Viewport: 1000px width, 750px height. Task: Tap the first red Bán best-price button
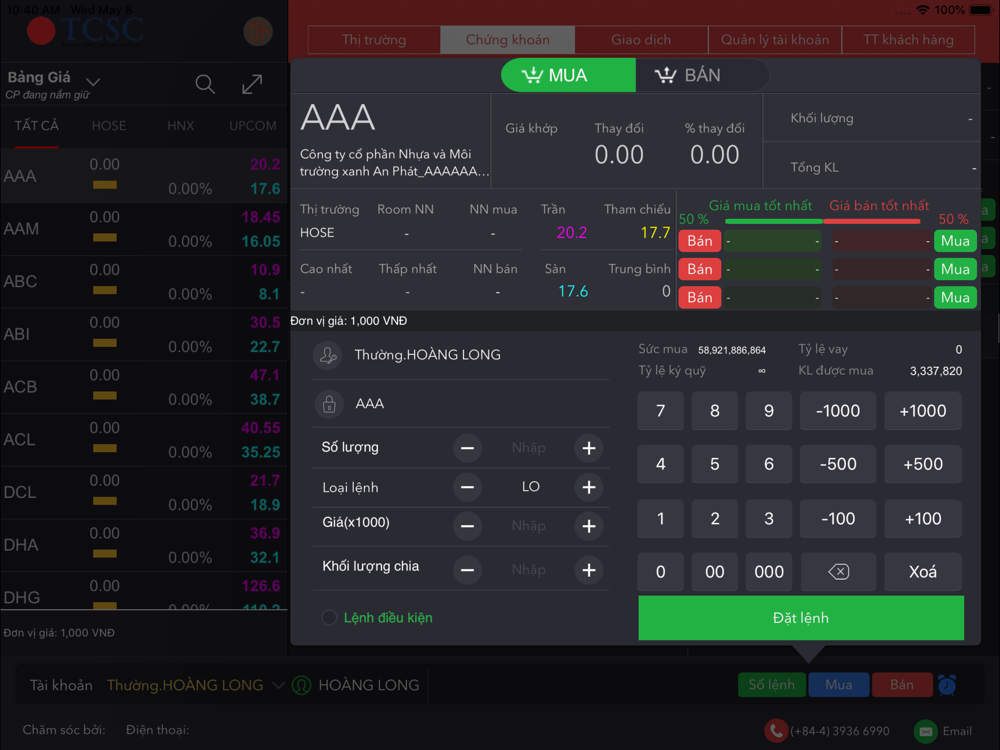(x=700, y=241)
